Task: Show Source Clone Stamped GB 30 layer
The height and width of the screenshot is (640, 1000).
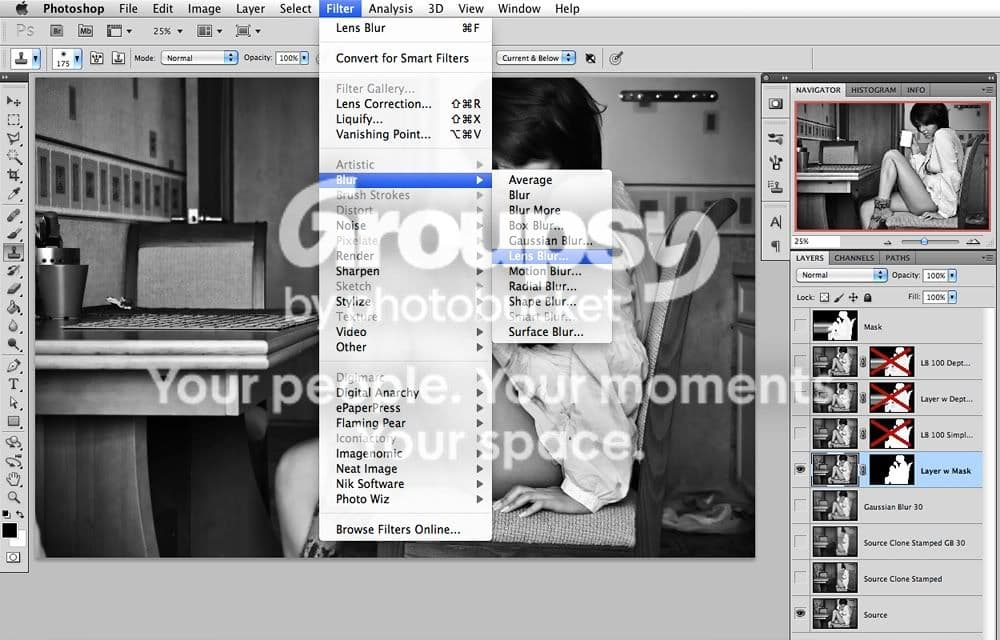Action: pos(800,542)
